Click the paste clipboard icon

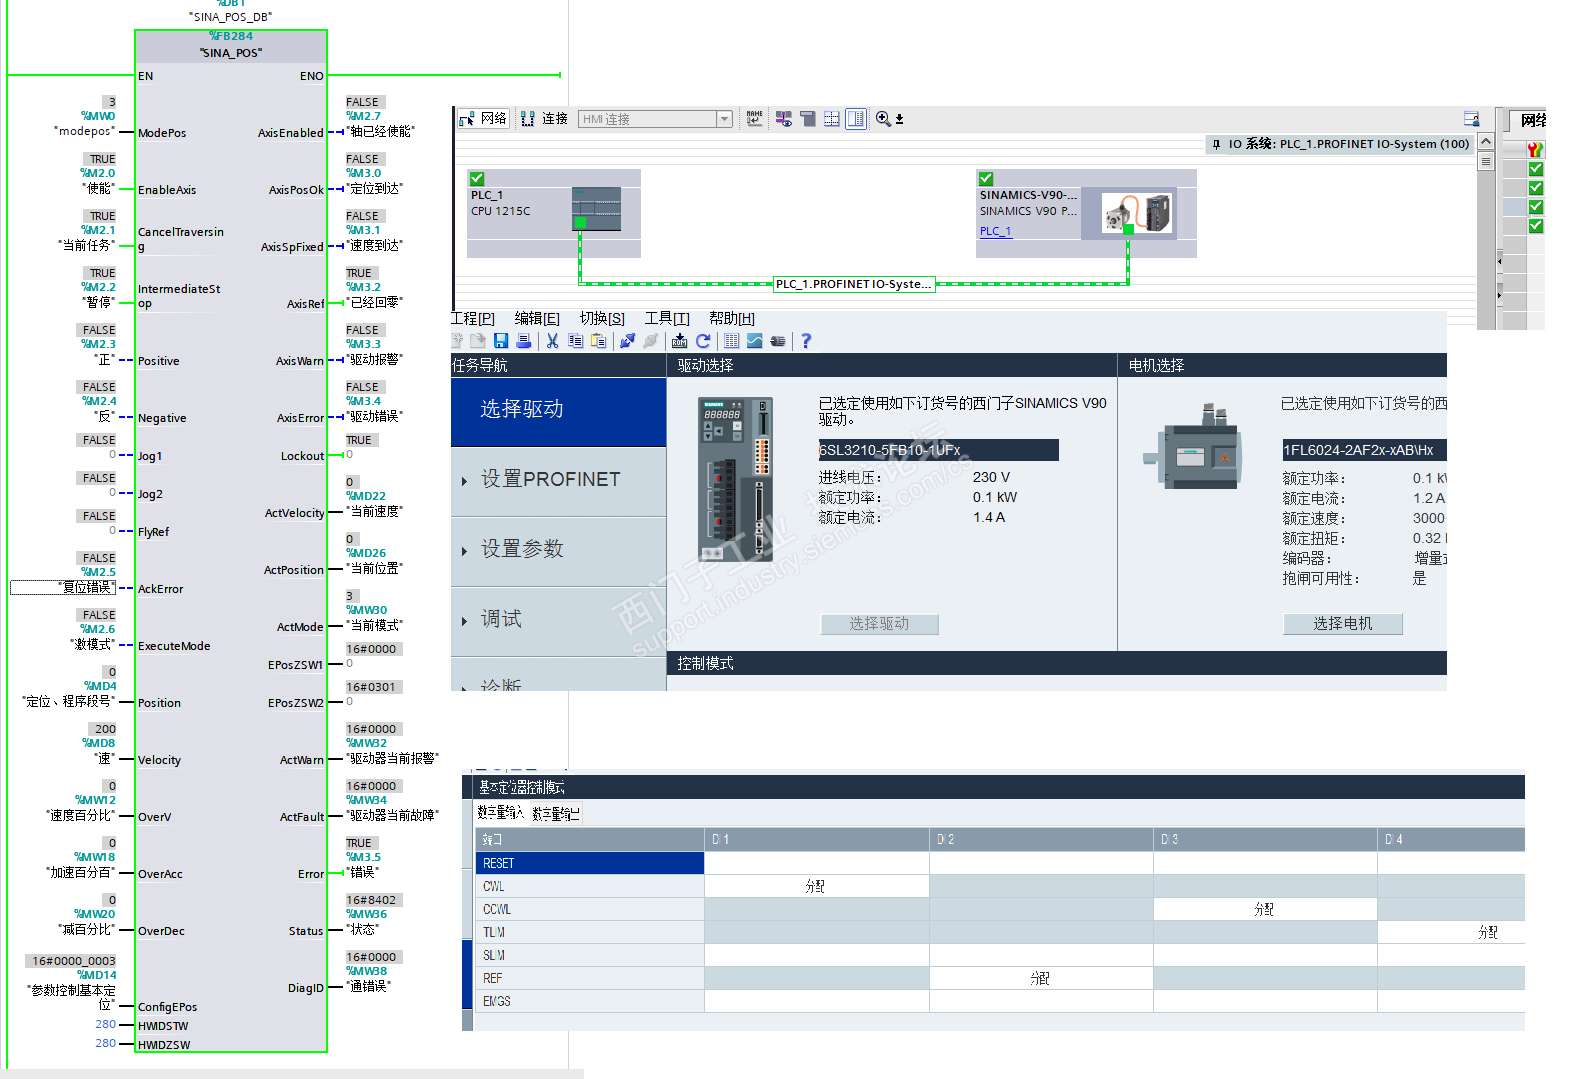[599, 341]
